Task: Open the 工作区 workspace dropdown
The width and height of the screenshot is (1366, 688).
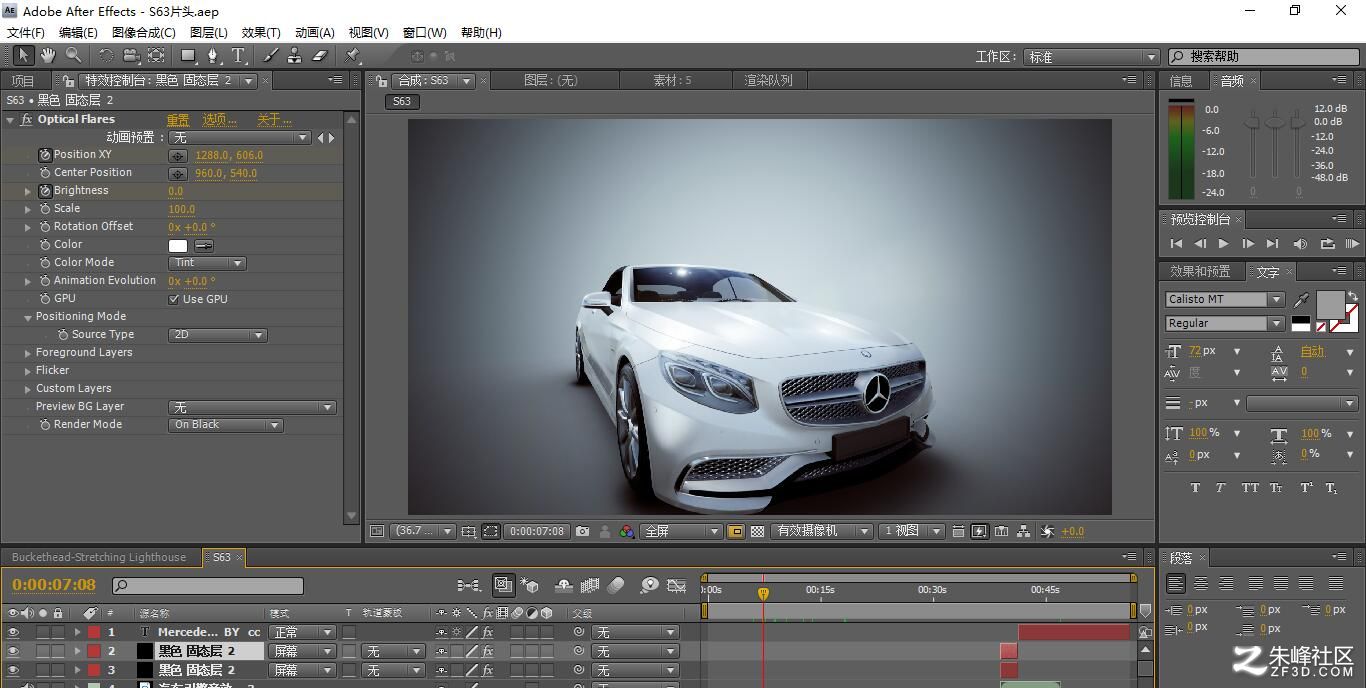Action: 1090,57
